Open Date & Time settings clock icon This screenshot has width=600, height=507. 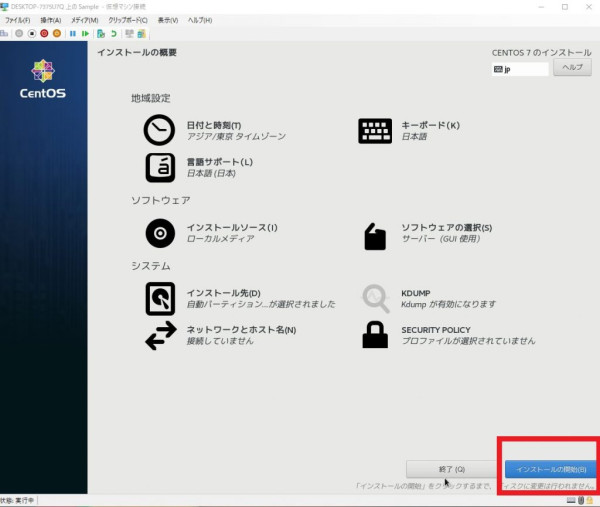pos(159,130)
